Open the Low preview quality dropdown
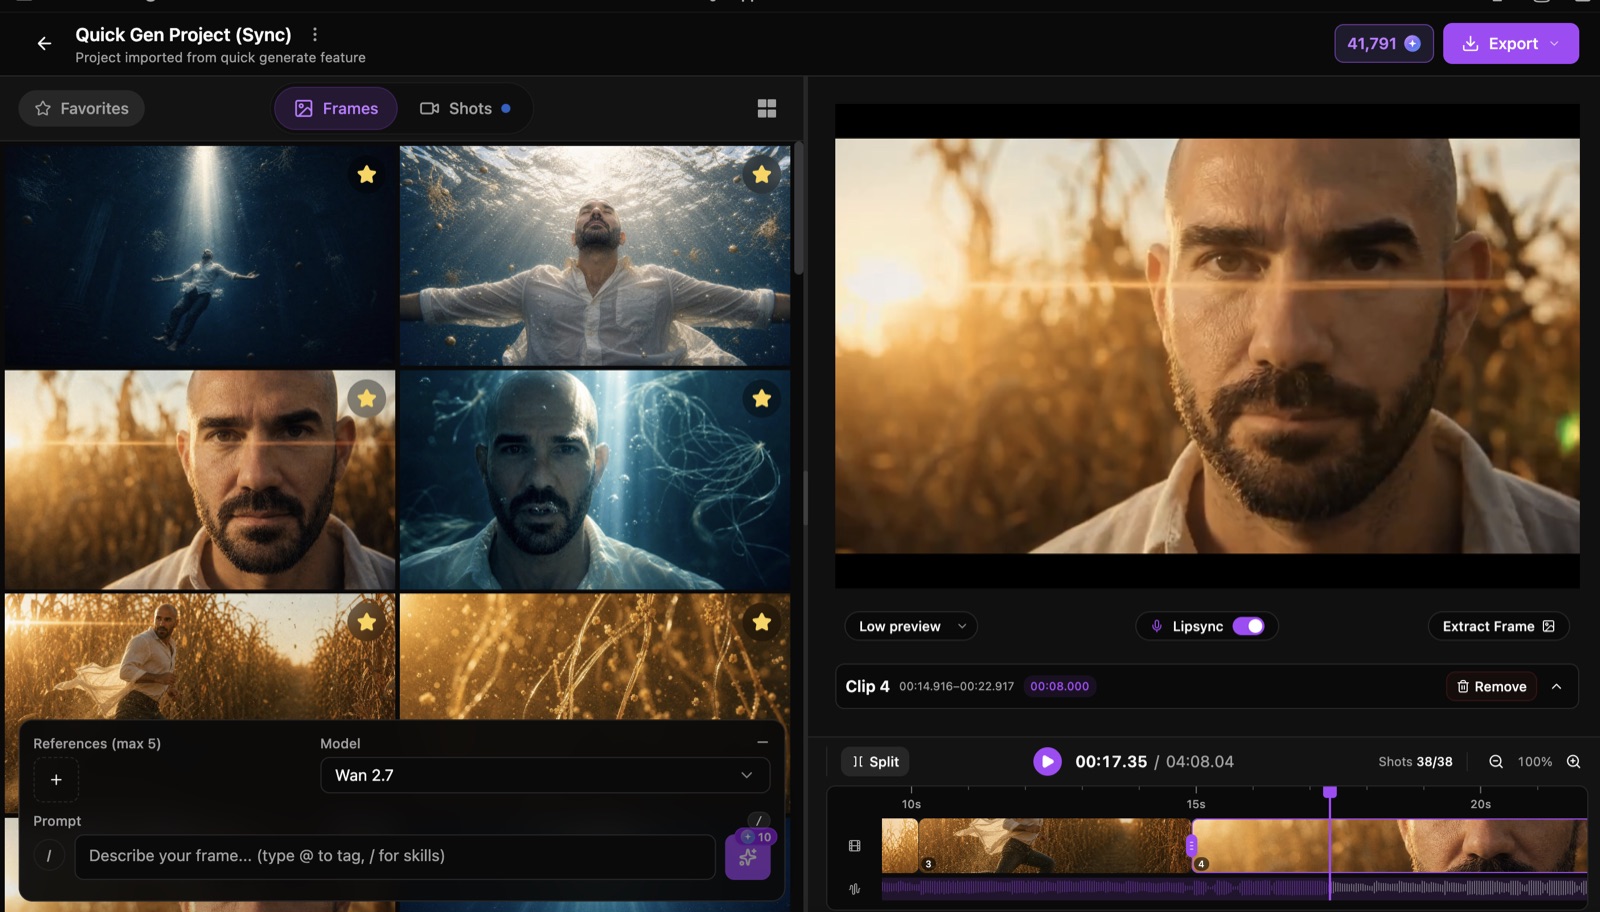The width and height of the screenshot is (1600, 912). [x=911, y=626]
